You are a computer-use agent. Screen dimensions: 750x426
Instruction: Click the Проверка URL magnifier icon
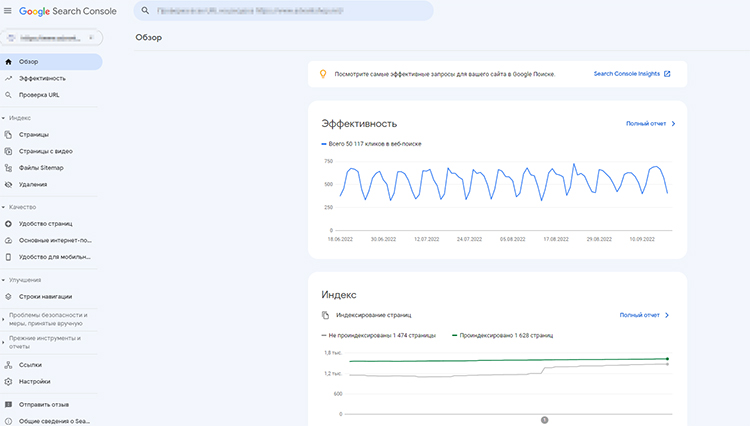[8, 95]
